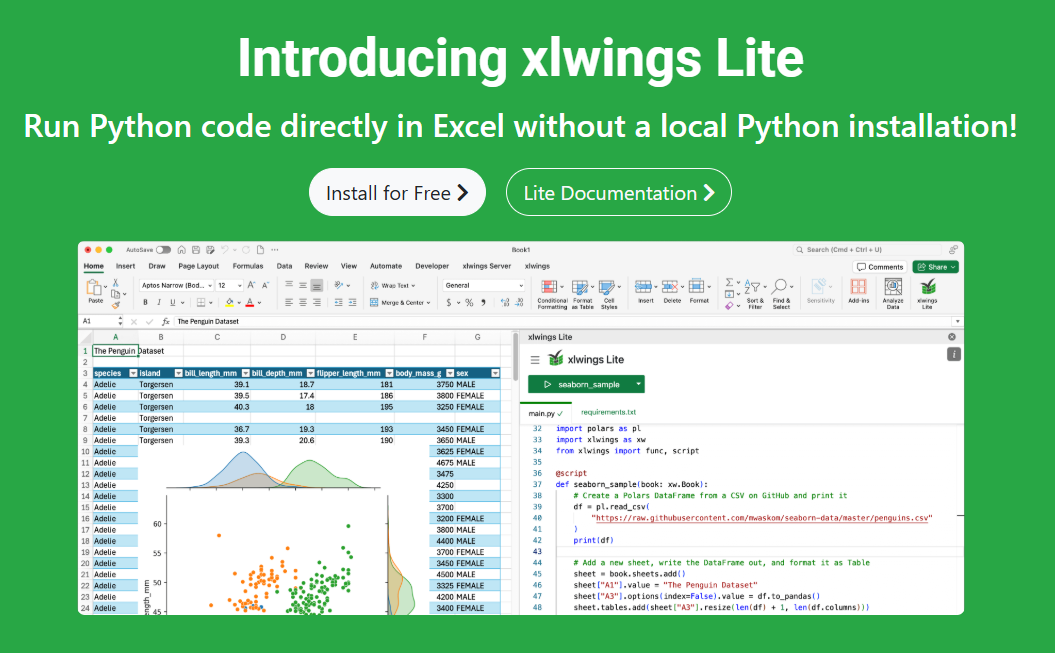Screen dimensions: 1055x653
Task: Open Find & Select magnifier
Action: point(781,294)
